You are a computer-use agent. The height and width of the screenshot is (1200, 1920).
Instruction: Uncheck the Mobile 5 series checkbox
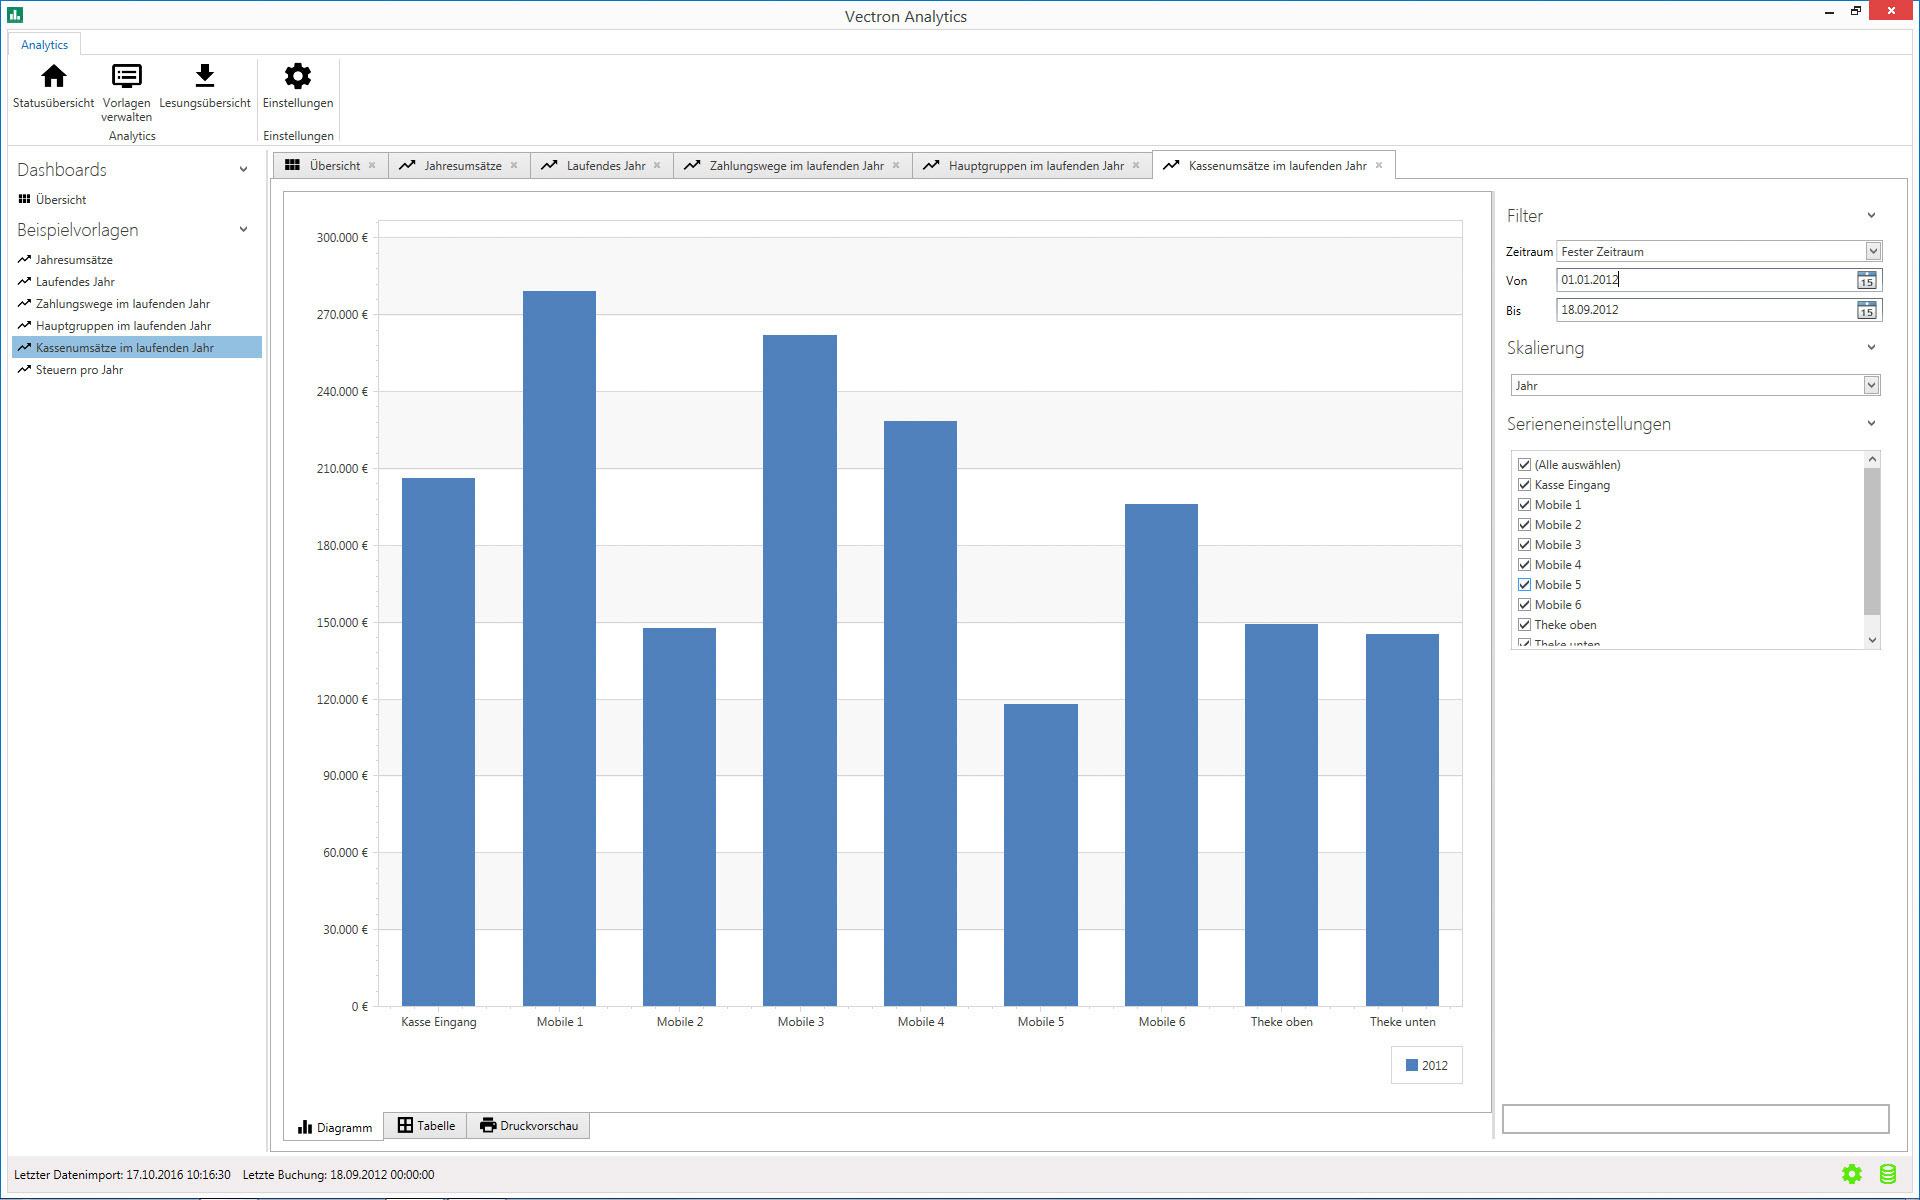(1524, 585)
